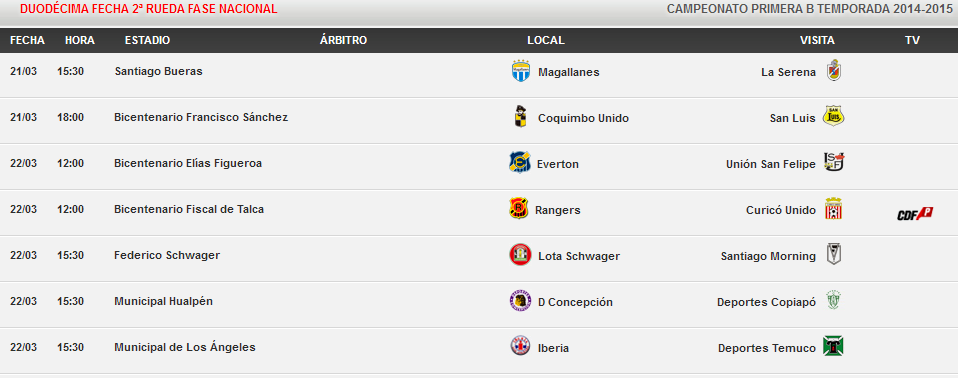
Task: Open the CDF Premium TV logo
Action: click(x=915, y=214)
